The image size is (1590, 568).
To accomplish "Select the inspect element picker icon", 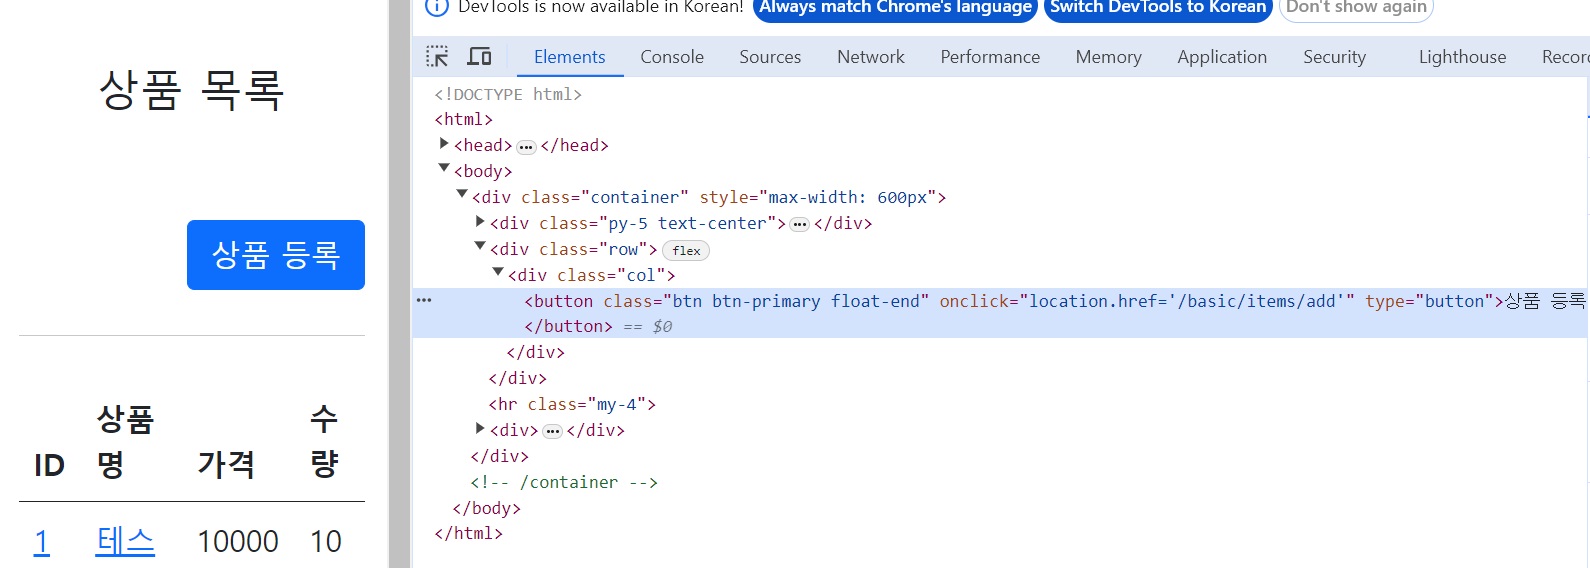I will 437,57.
